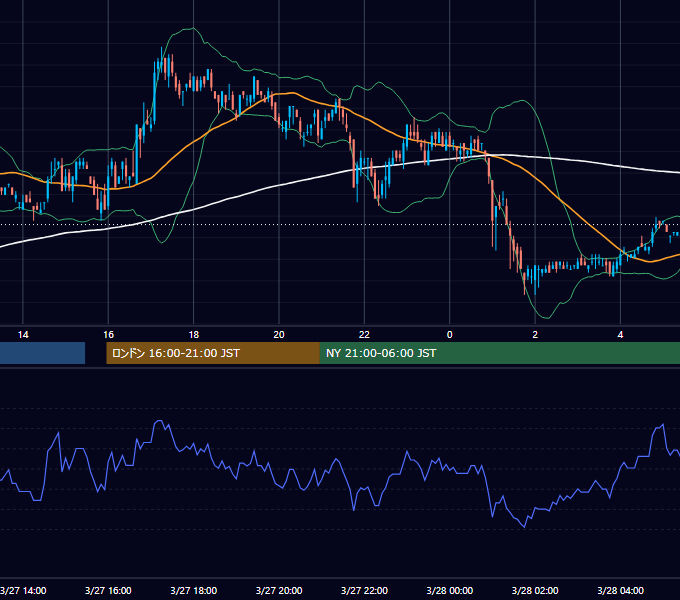
Task: Click the 20 hour axis label
Action: coord(279,335)
